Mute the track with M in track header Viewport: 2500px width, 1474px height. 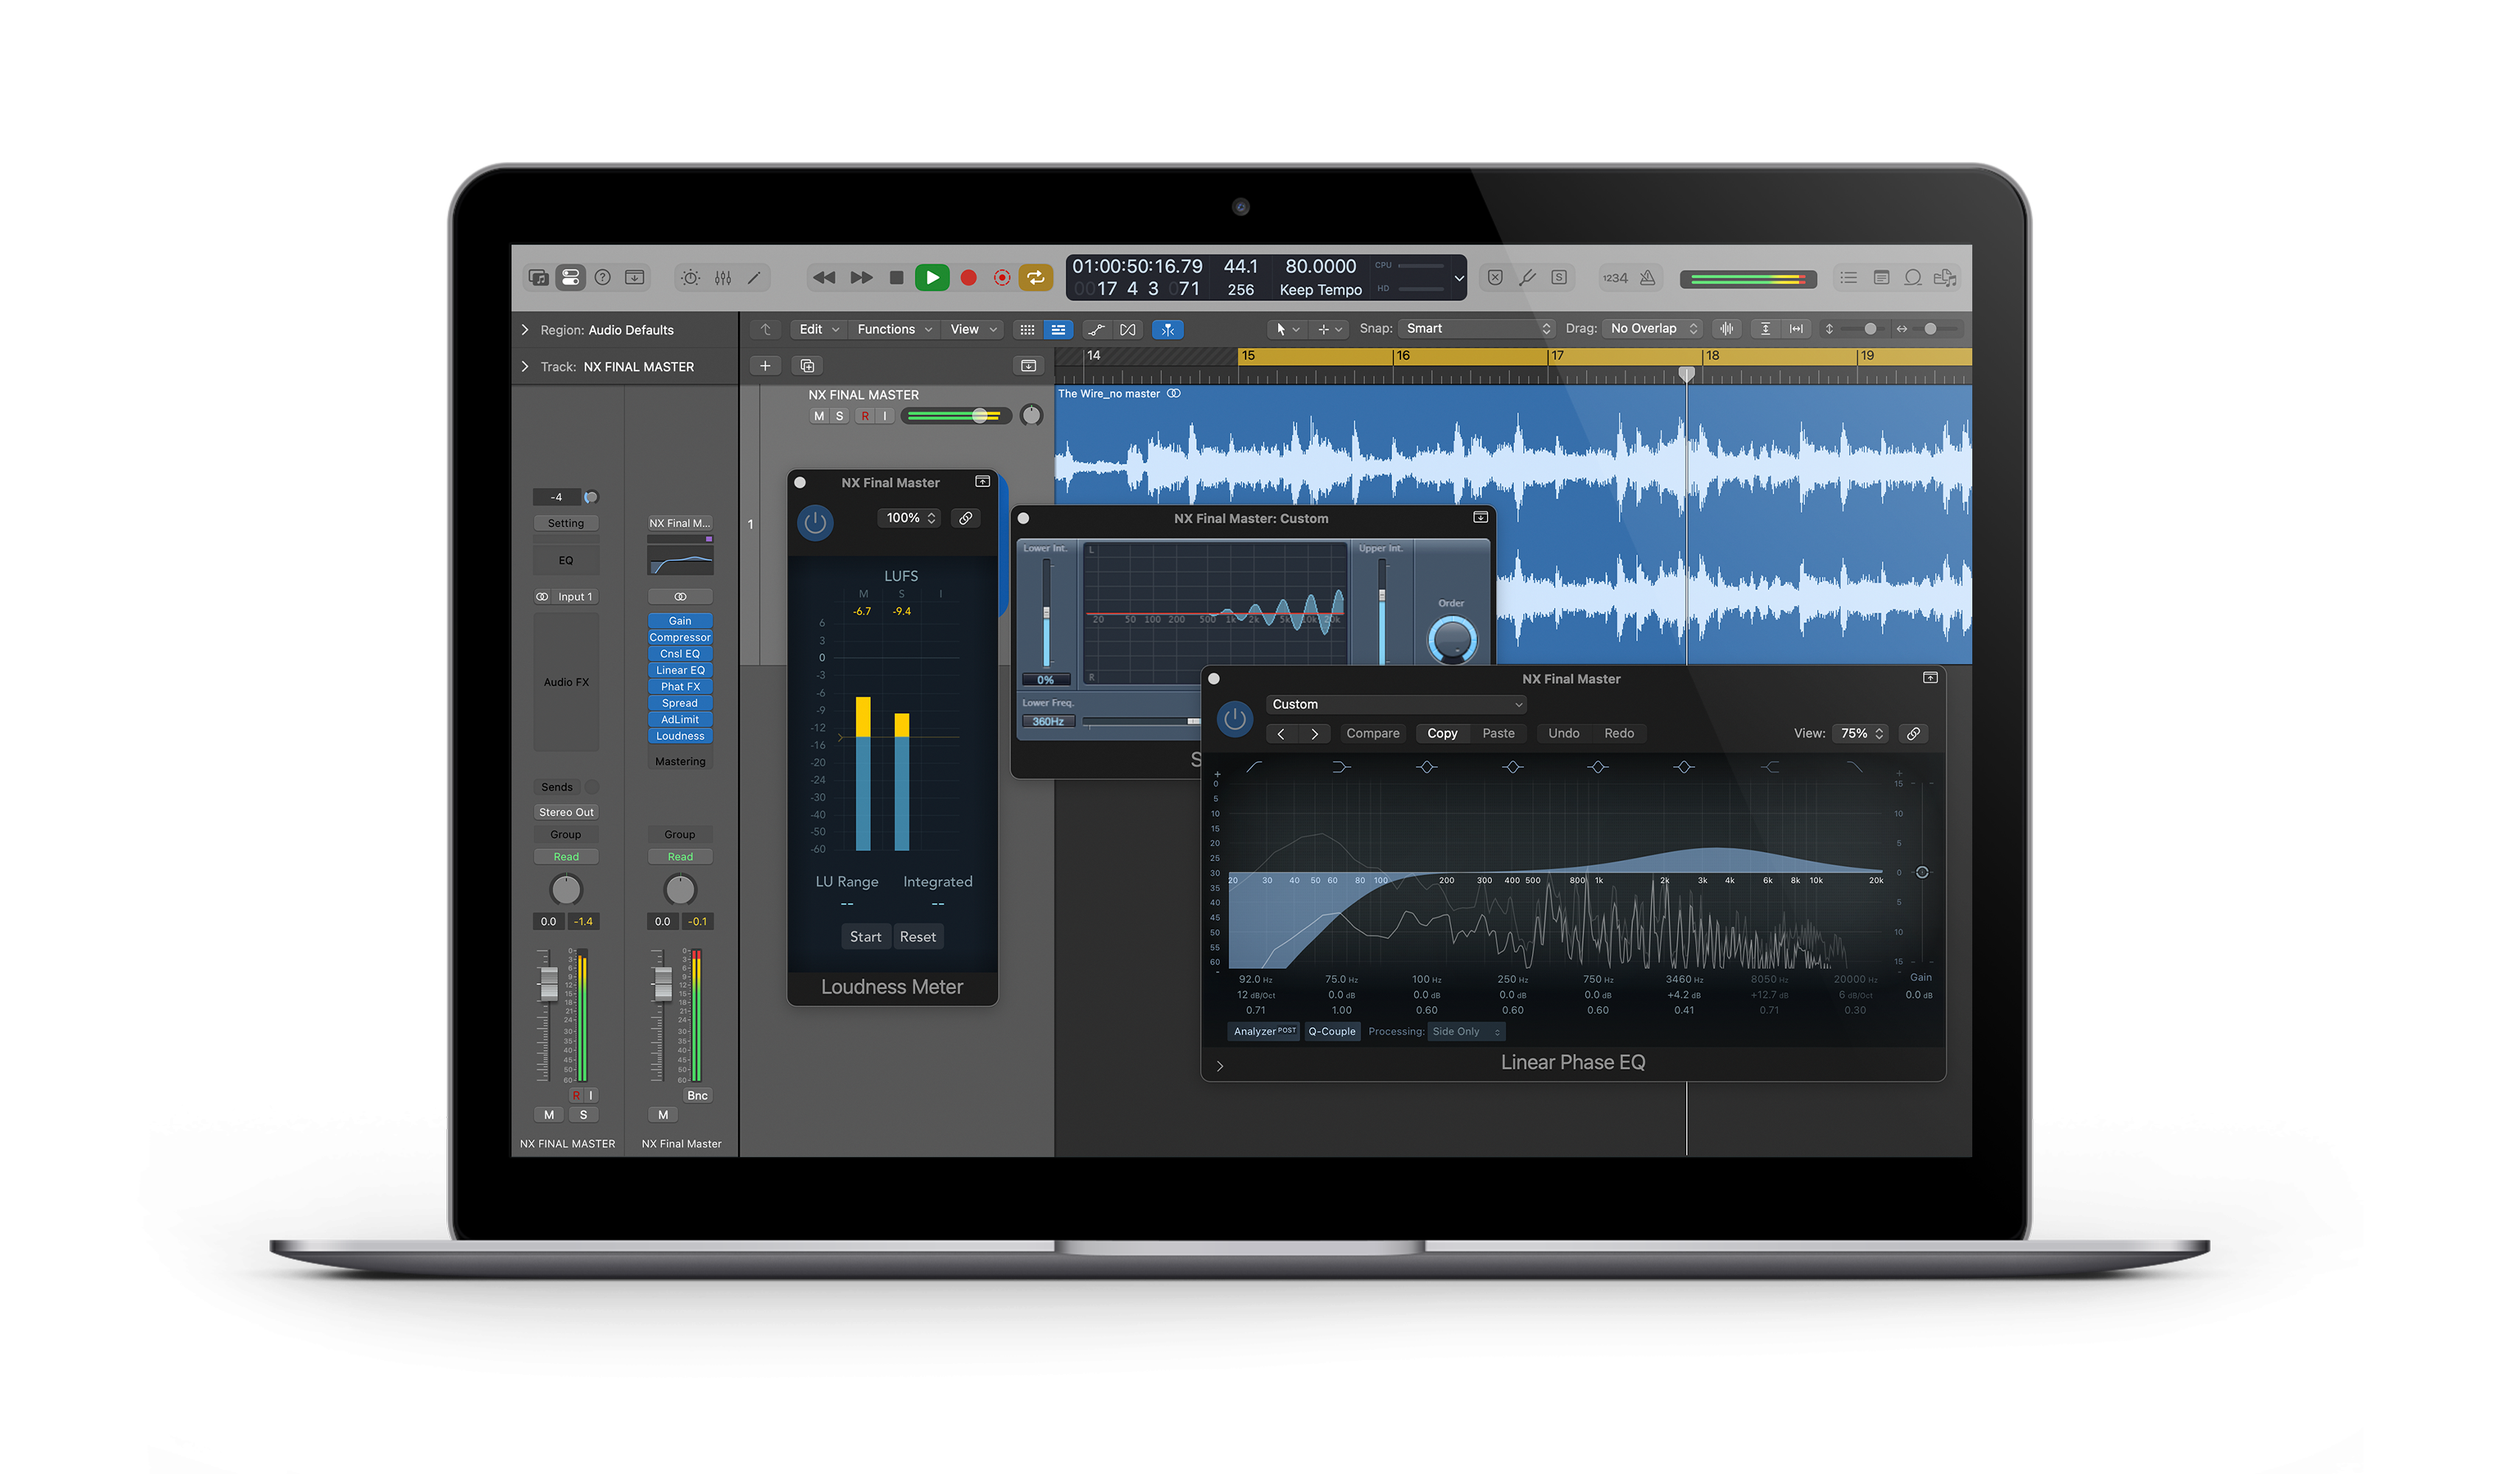tap(819, 416)
